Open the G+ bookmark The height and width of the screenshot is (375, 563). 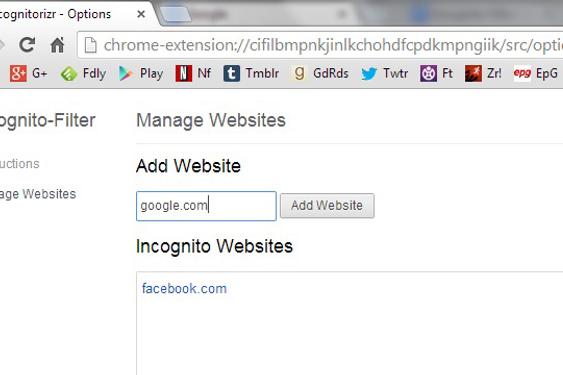point(28,74)
